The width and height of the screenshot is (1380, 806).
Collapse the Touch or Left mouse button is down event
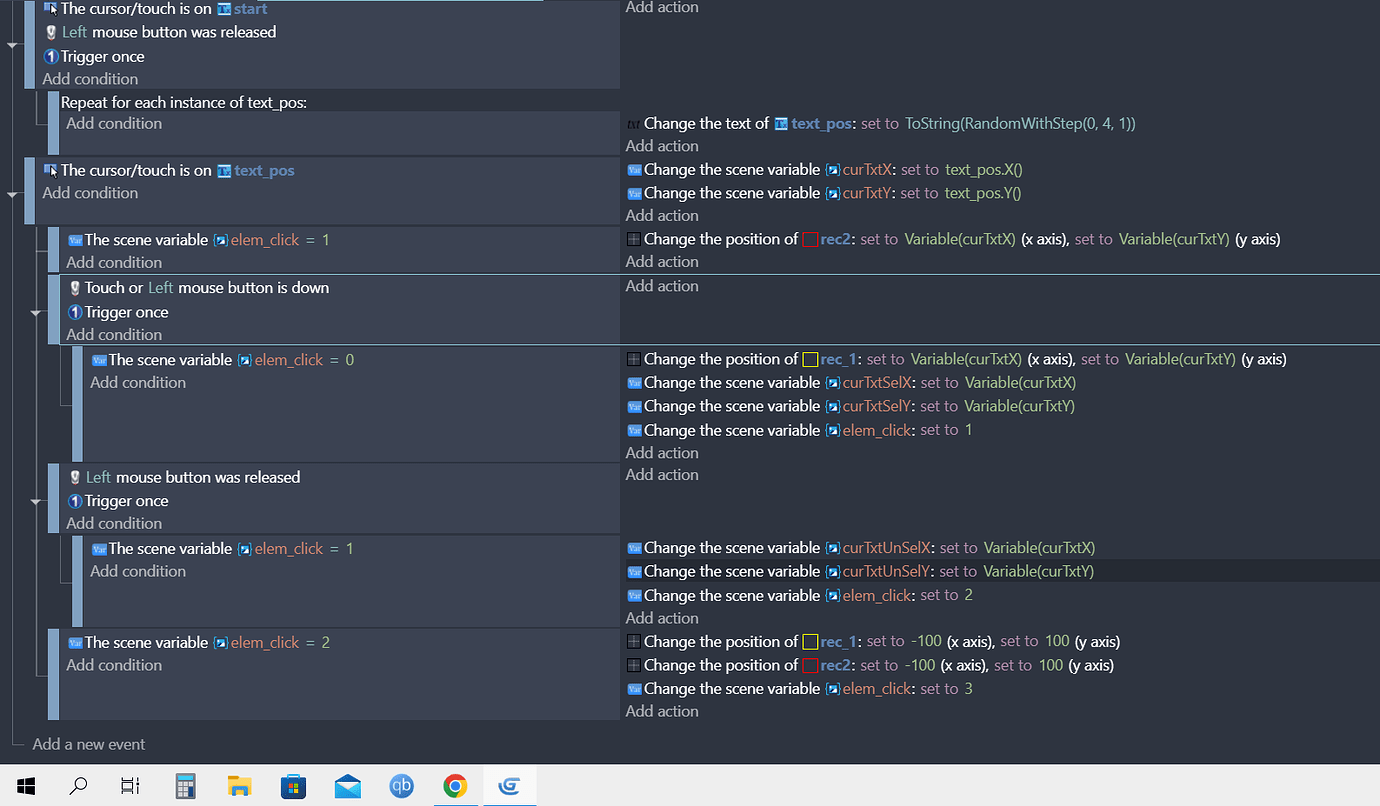pyautogui.click(x=37, y=313)
